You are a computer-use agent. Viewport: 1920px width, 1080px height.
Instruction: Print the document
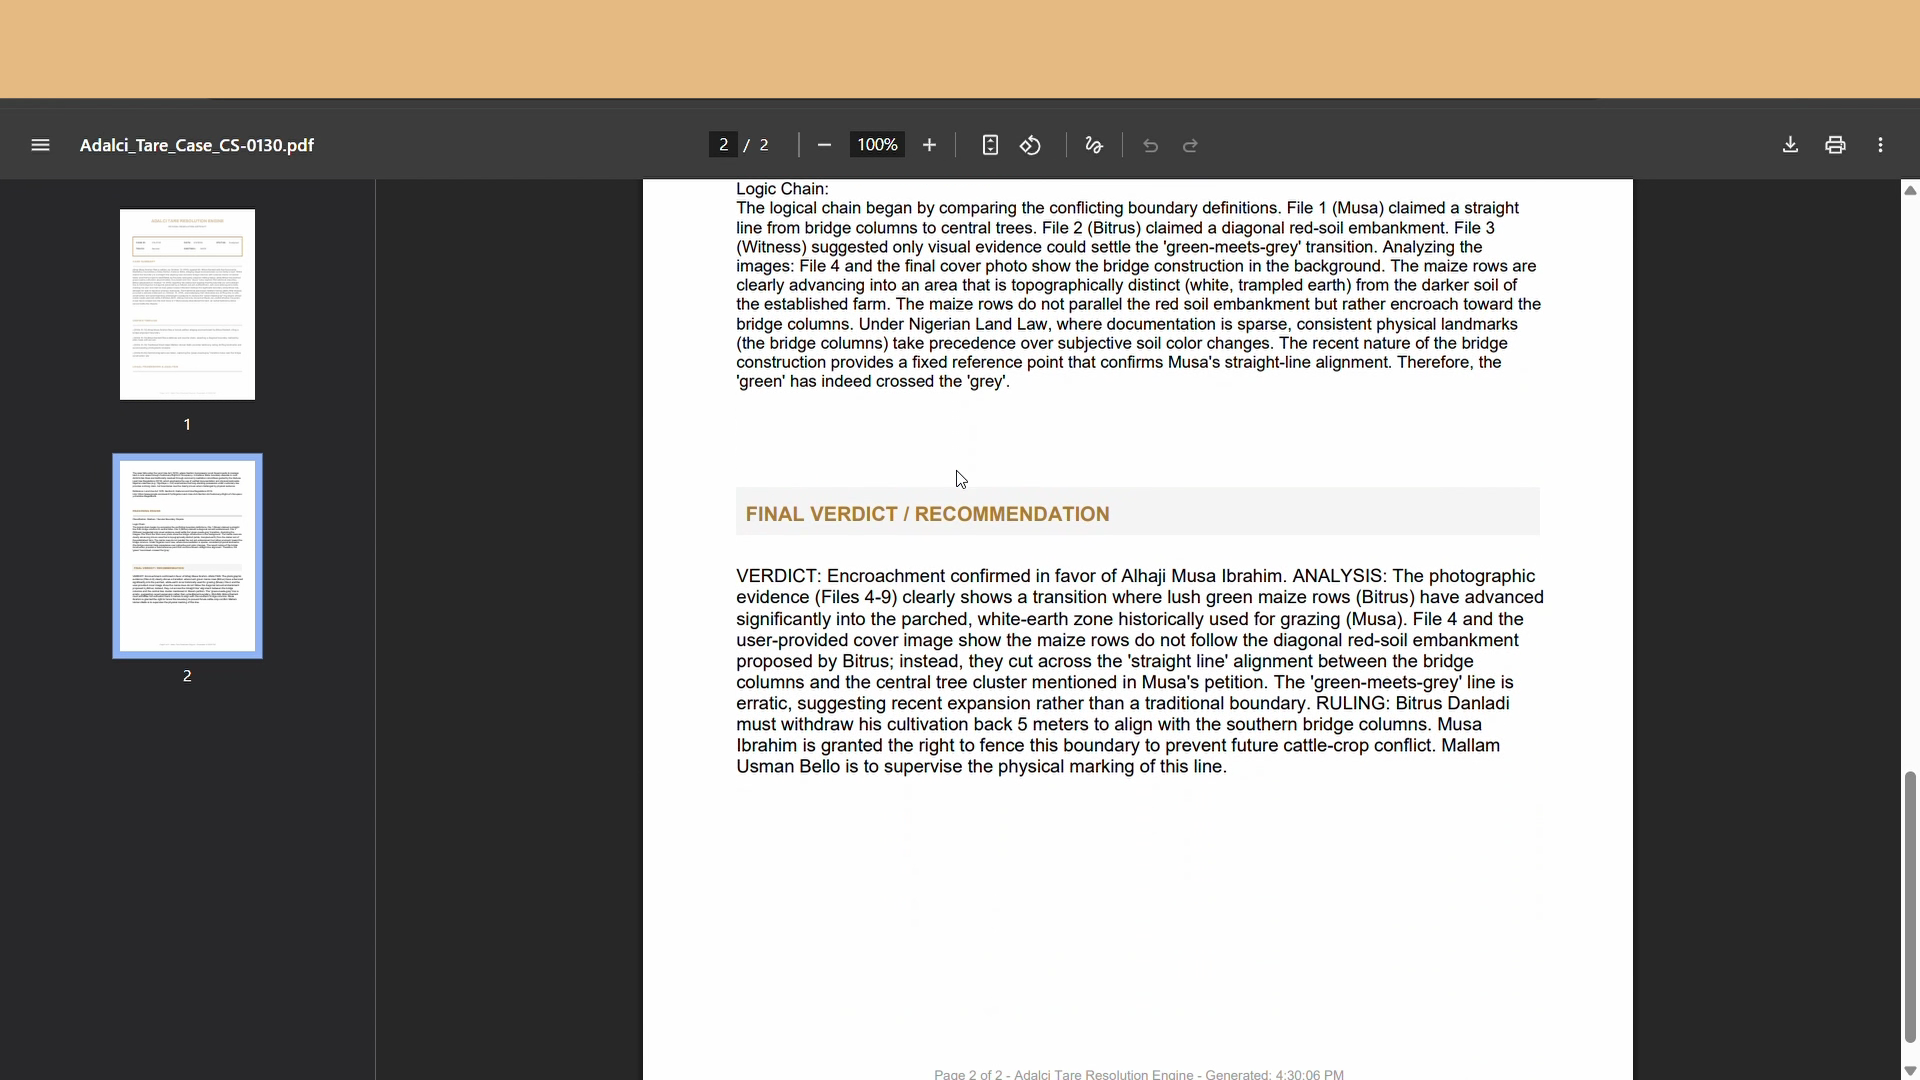(1835, 145)
